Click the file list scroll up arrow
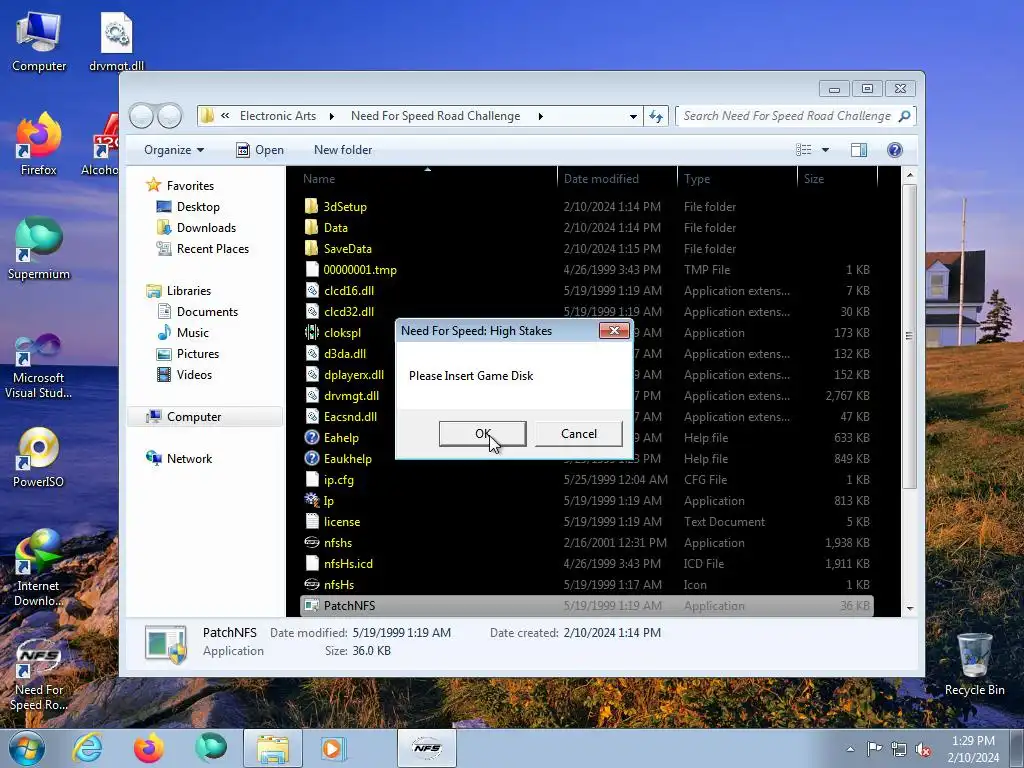The image size is (1024, 768). tap(910, 175)
